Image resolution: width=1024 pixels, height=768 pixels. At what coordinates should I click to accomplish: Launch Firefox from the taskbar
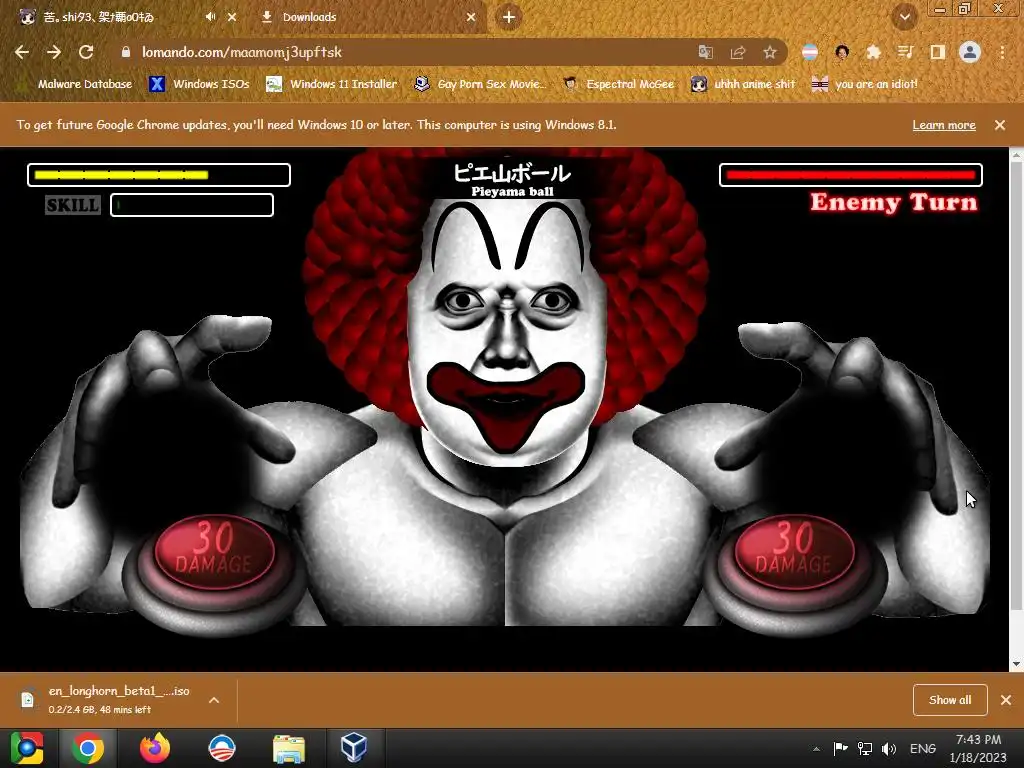(155, 748)
